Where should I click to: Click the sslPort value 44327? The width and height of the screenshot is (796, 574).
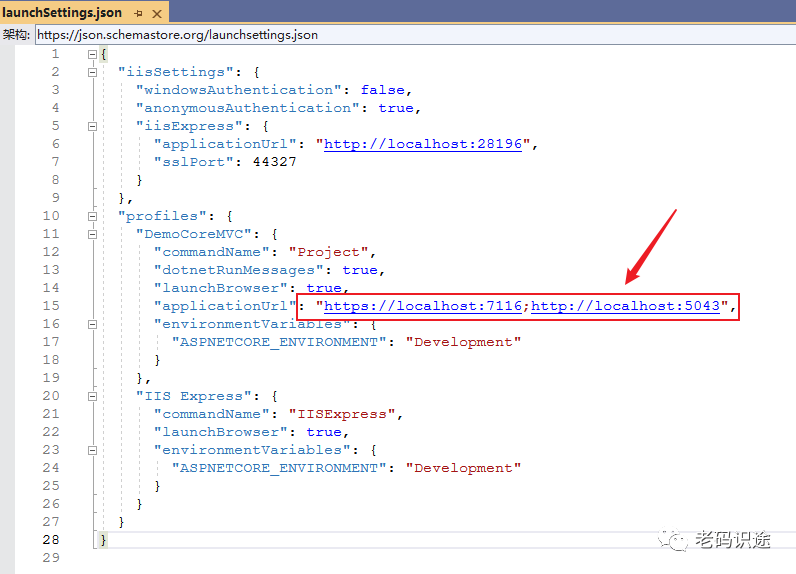tap(275, 162)
